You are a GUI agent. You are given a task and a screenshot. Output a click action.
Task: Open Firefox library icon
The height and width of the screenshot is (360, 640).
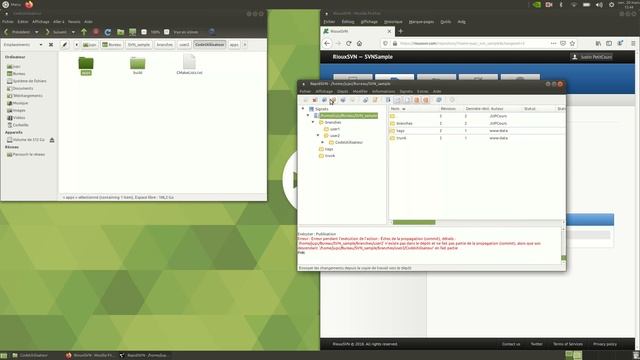598,43
